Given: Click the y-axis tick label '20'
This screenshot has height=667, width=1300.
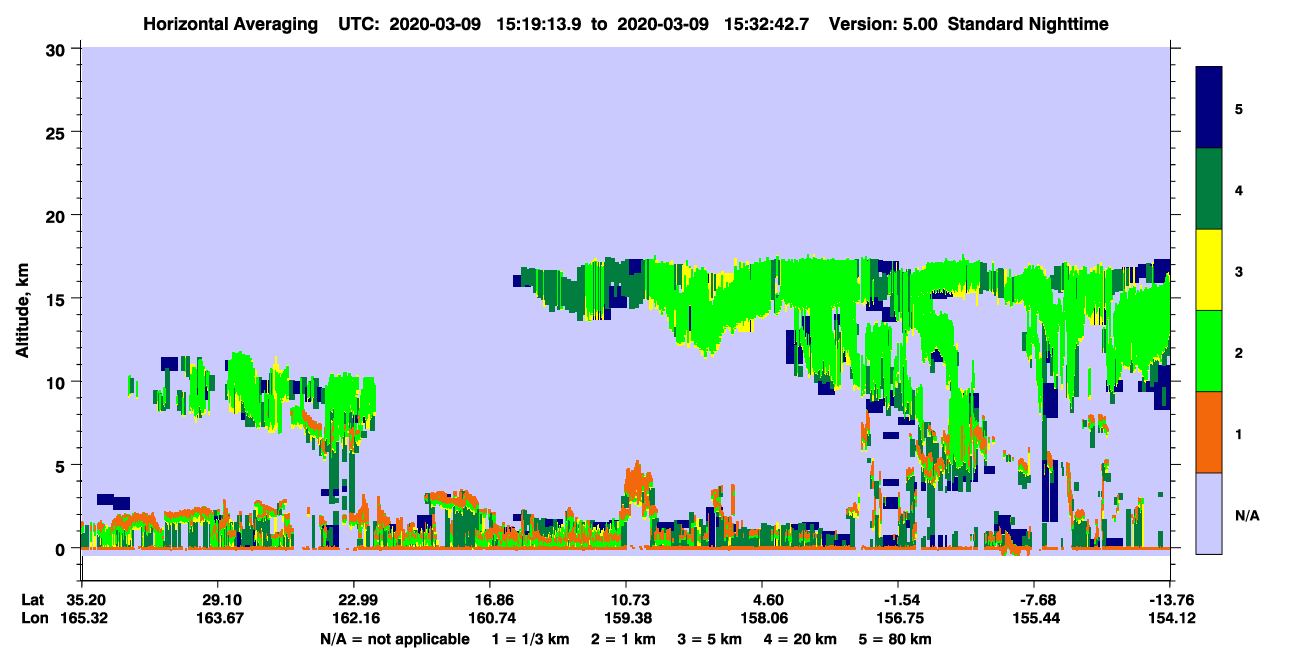Looking at the screenshot, I should [x=58, y=216].
